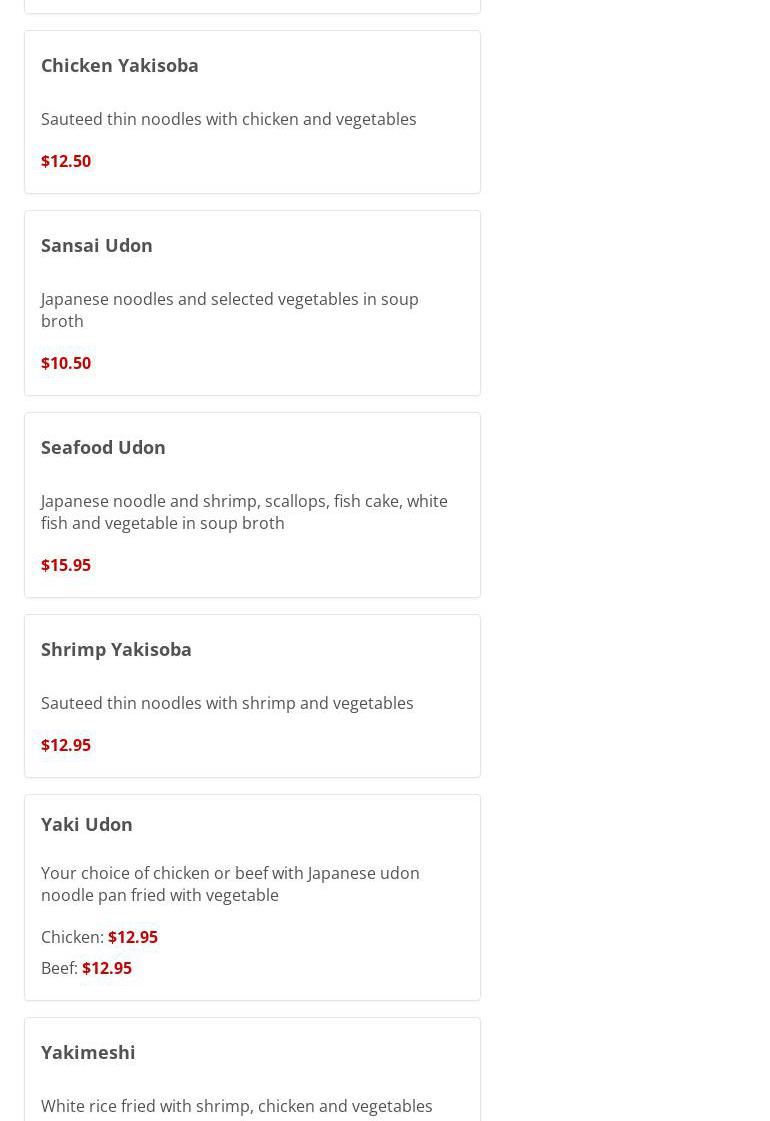
Task: Open the Chicken Yakisoba menu item
Action: point(120,65)
